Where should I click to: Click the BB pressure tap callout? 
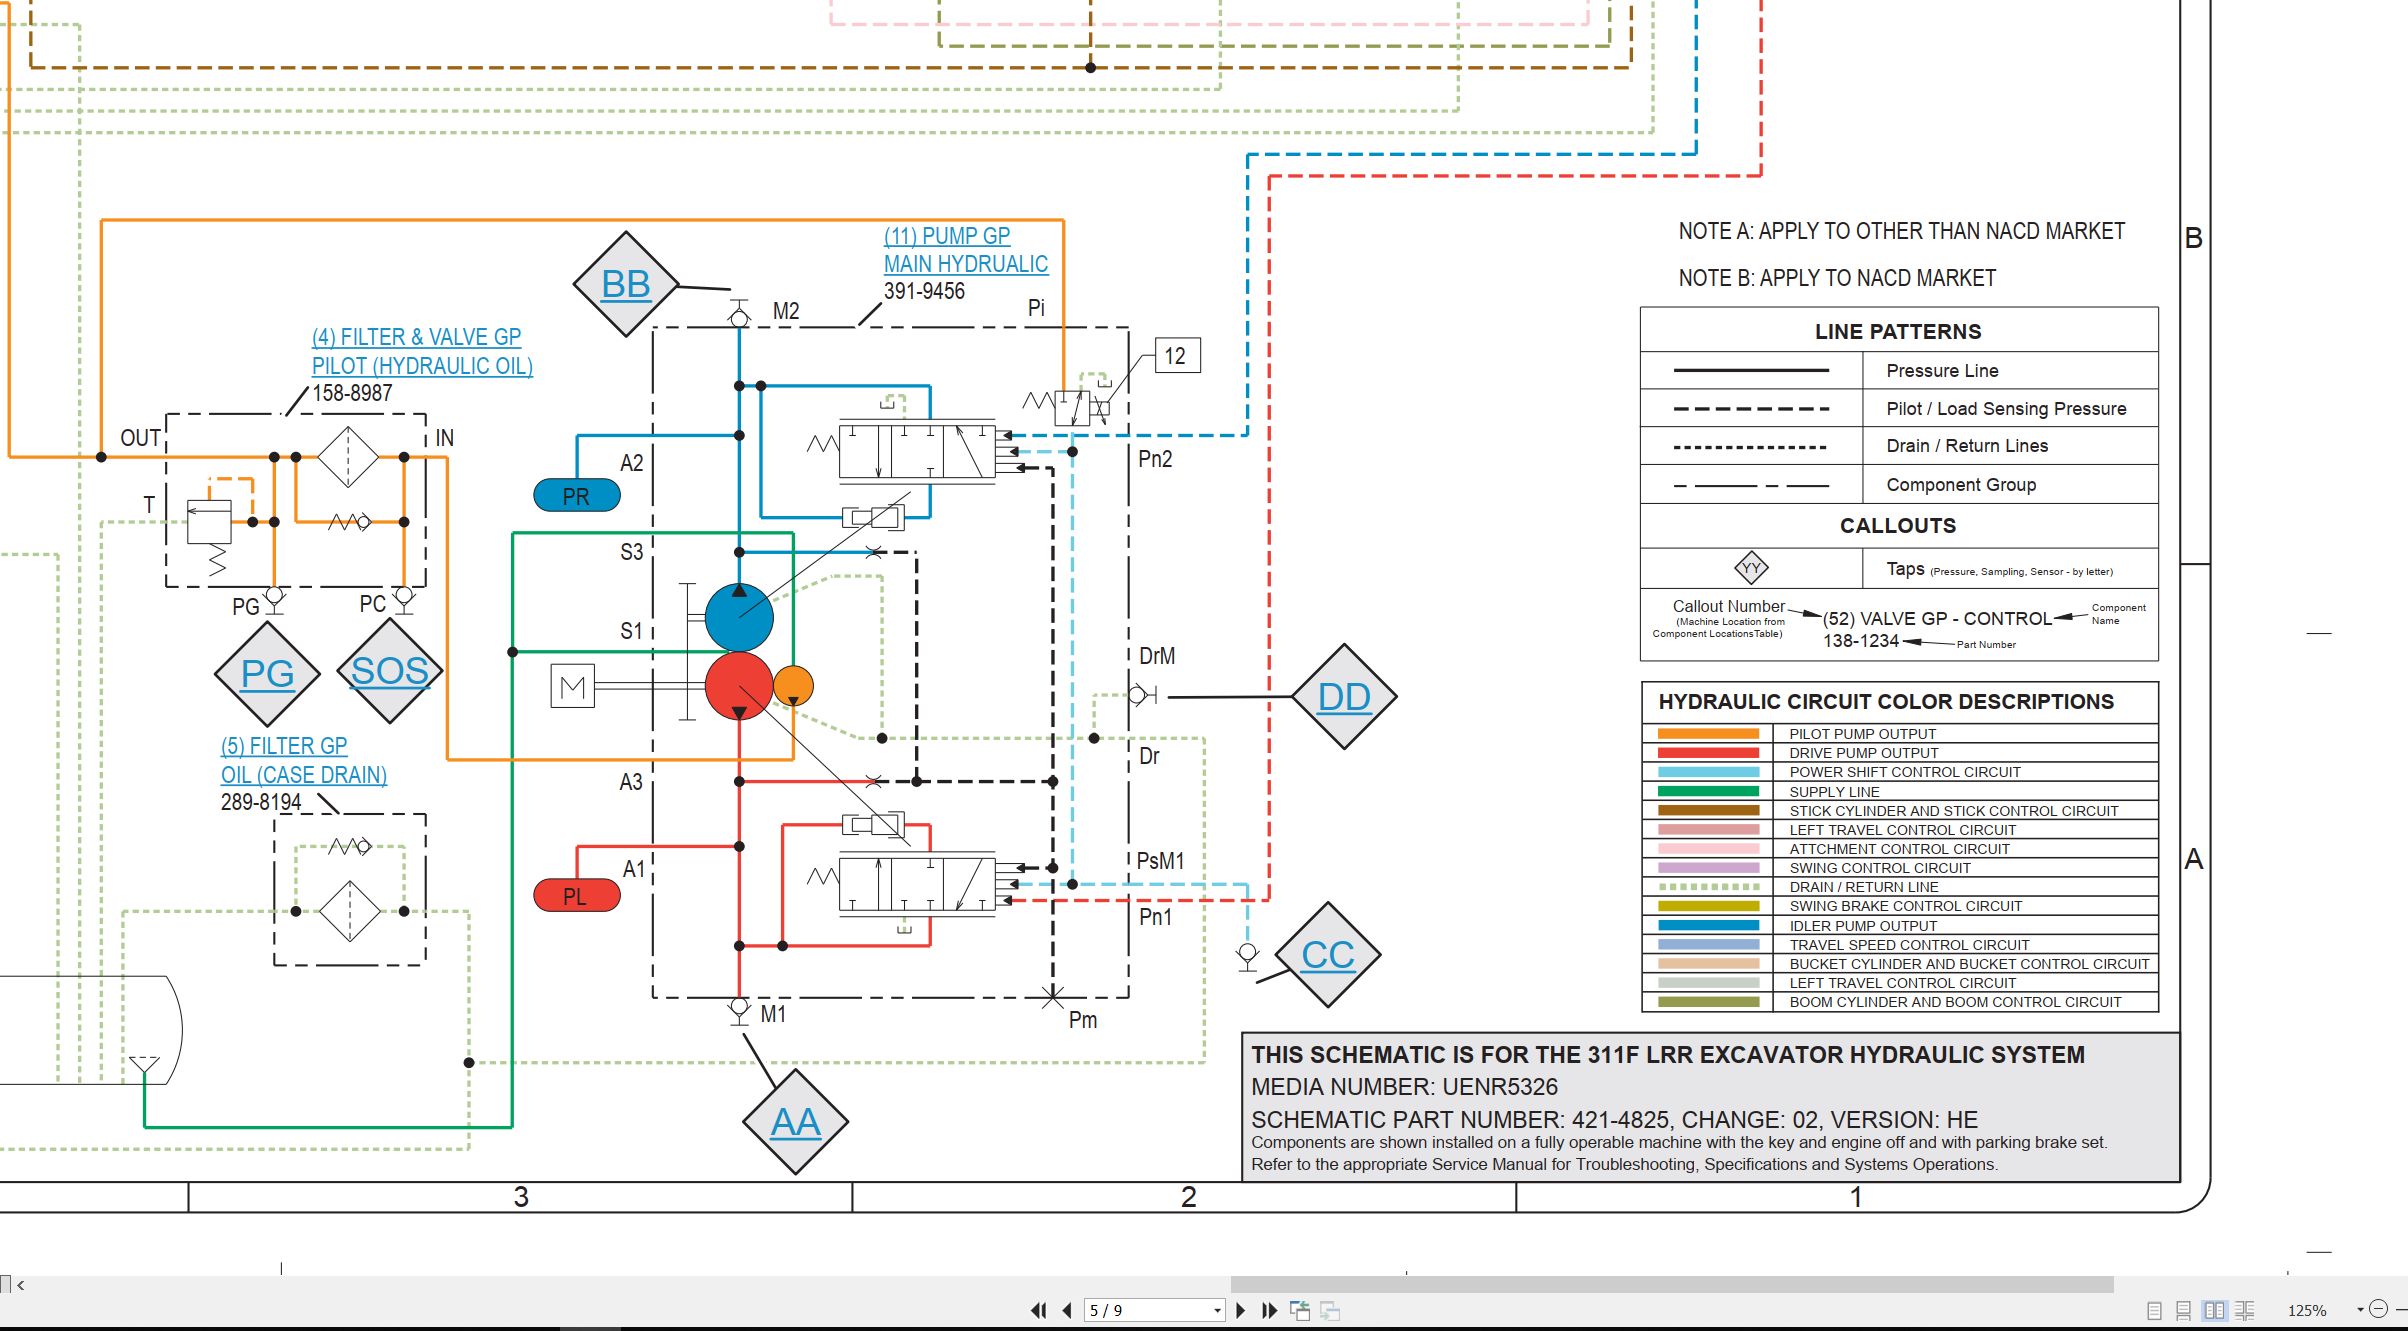[626, 284]
